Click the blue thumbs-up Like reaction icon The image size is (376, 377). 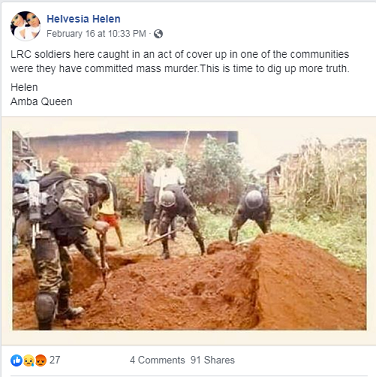pos(16,360)
